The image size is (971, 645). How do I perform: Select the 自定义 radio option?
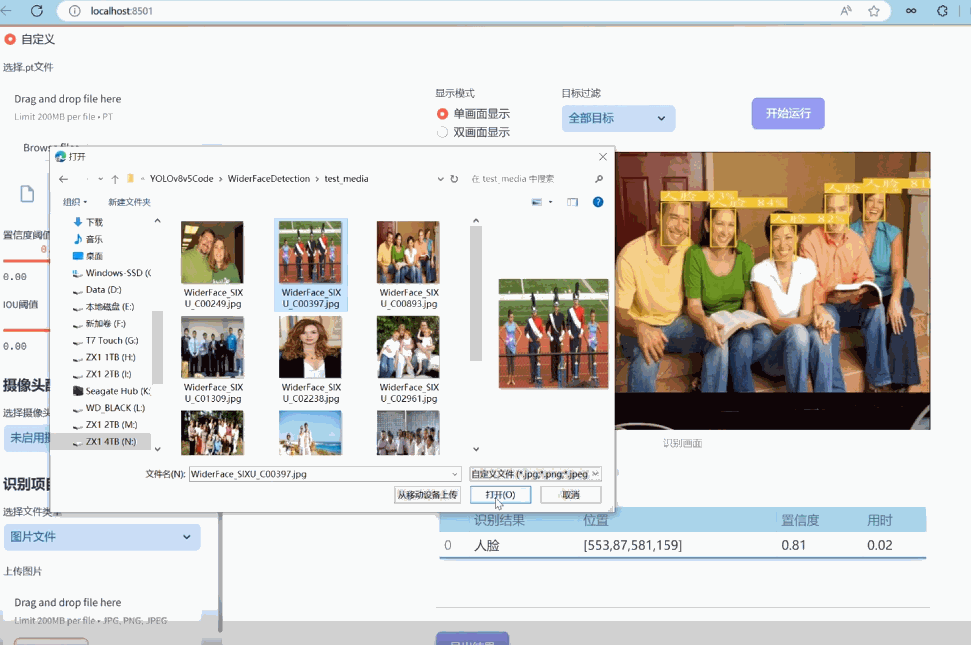coord(10,39)
